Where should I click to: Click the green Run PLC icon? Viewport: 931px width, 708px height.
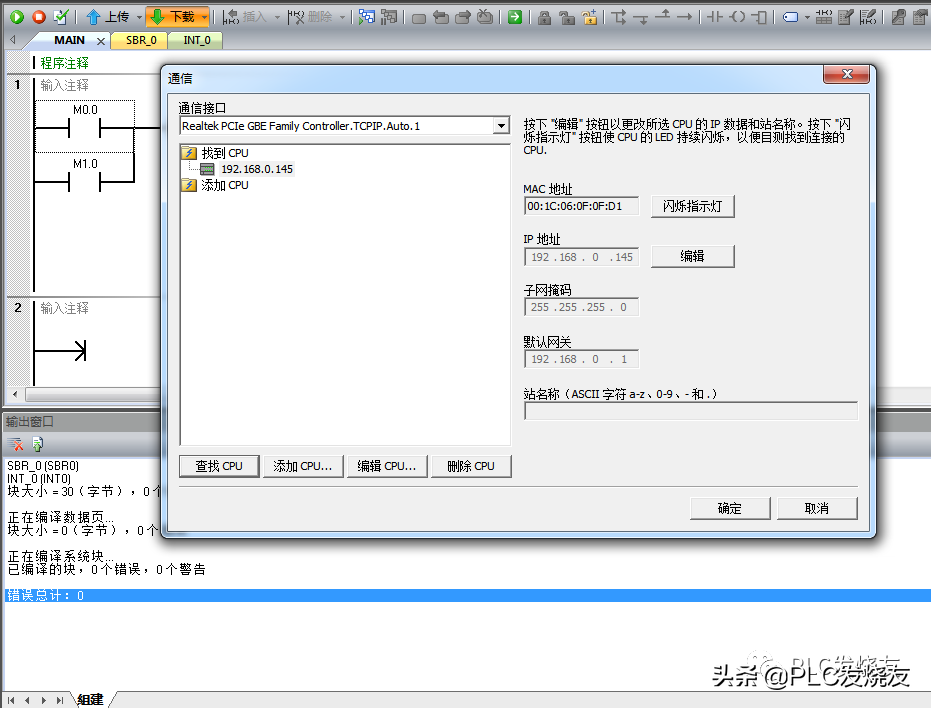pos(17,17)
